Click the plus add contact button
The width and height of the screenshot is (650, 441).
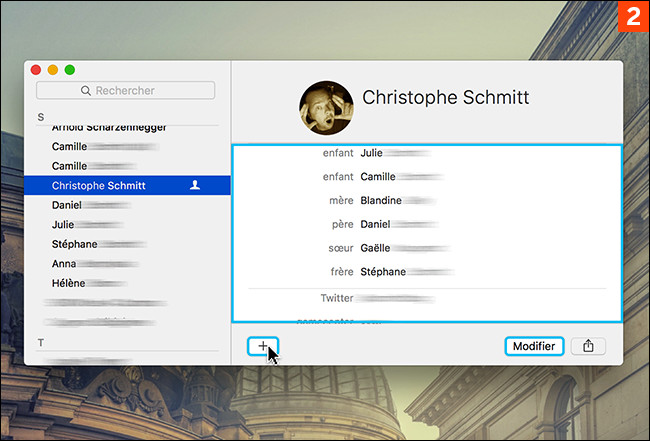pyautogui.click(x=263, y=345)
